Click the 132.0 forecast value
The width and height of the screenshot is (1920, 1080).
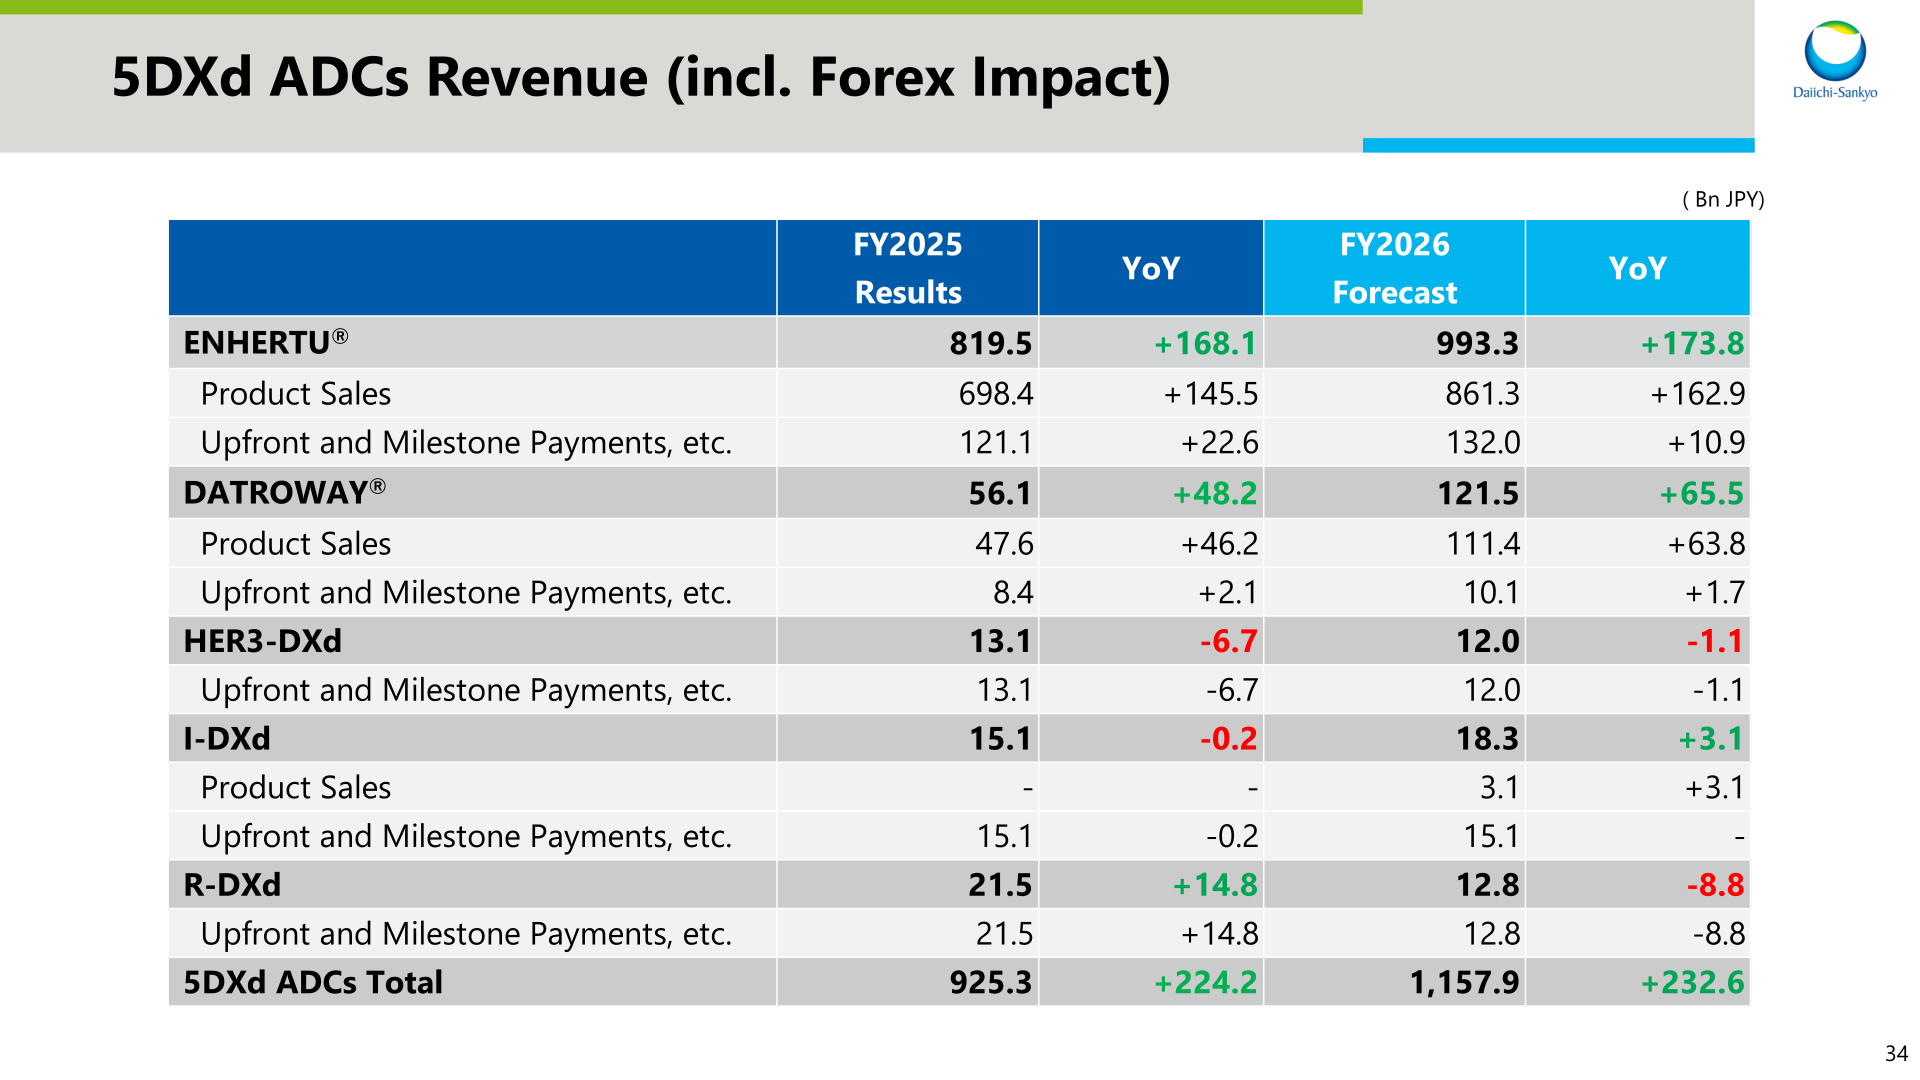1484,442
